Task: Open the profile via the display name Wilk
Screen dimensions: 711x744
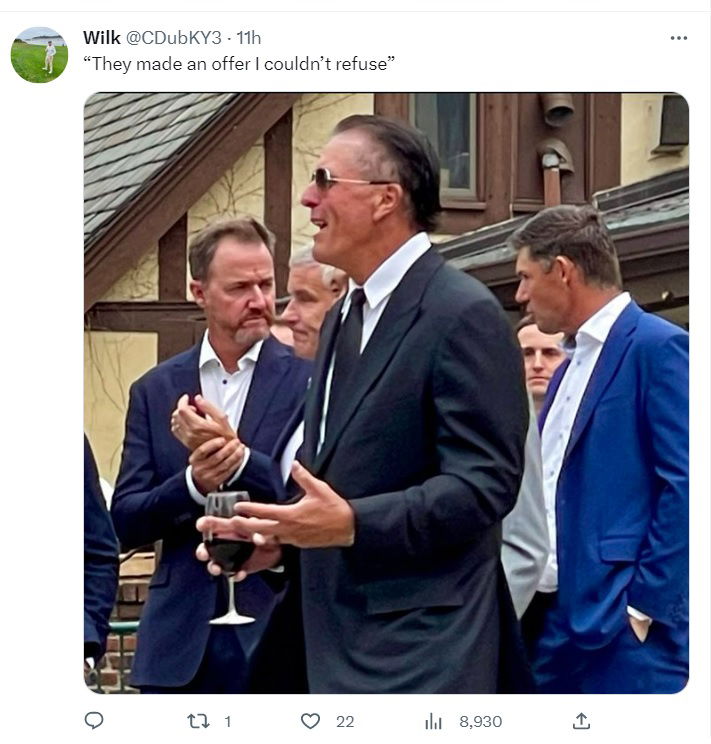Action: pos(101,38)
